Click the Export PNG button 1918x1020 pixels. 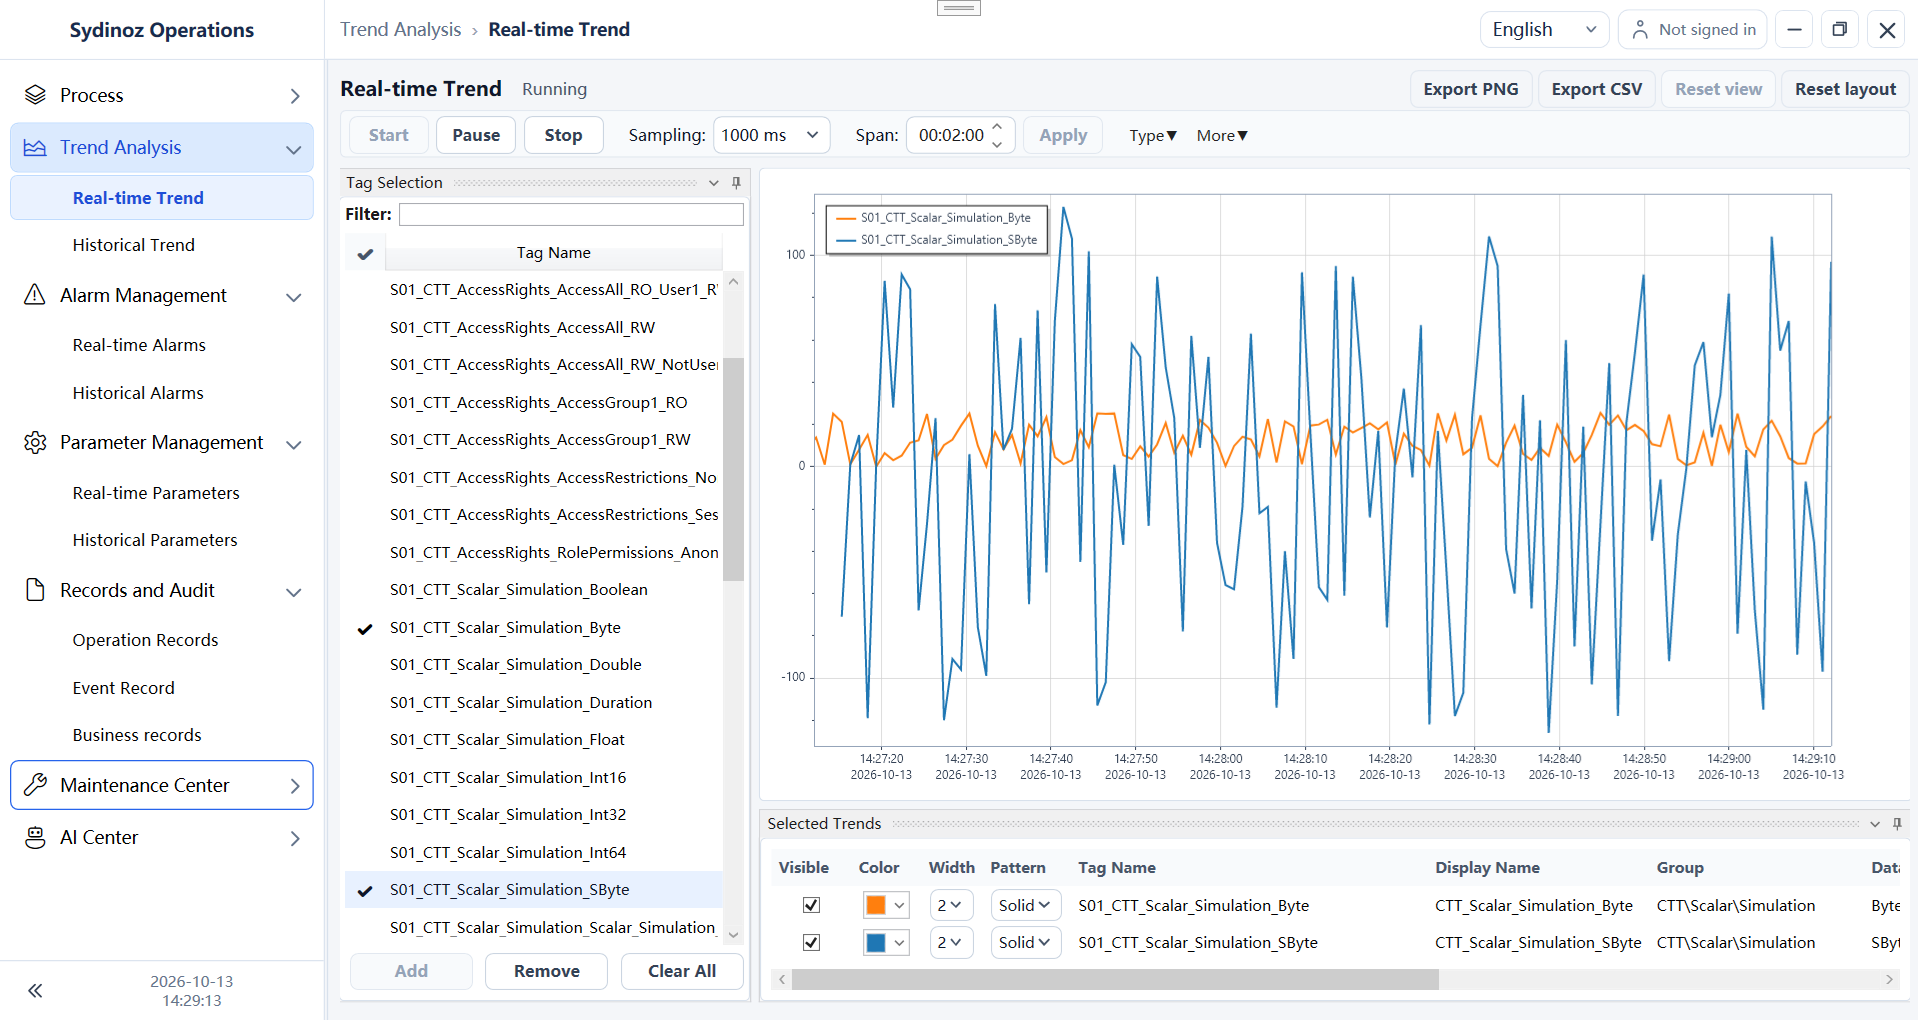(1470, 89)
